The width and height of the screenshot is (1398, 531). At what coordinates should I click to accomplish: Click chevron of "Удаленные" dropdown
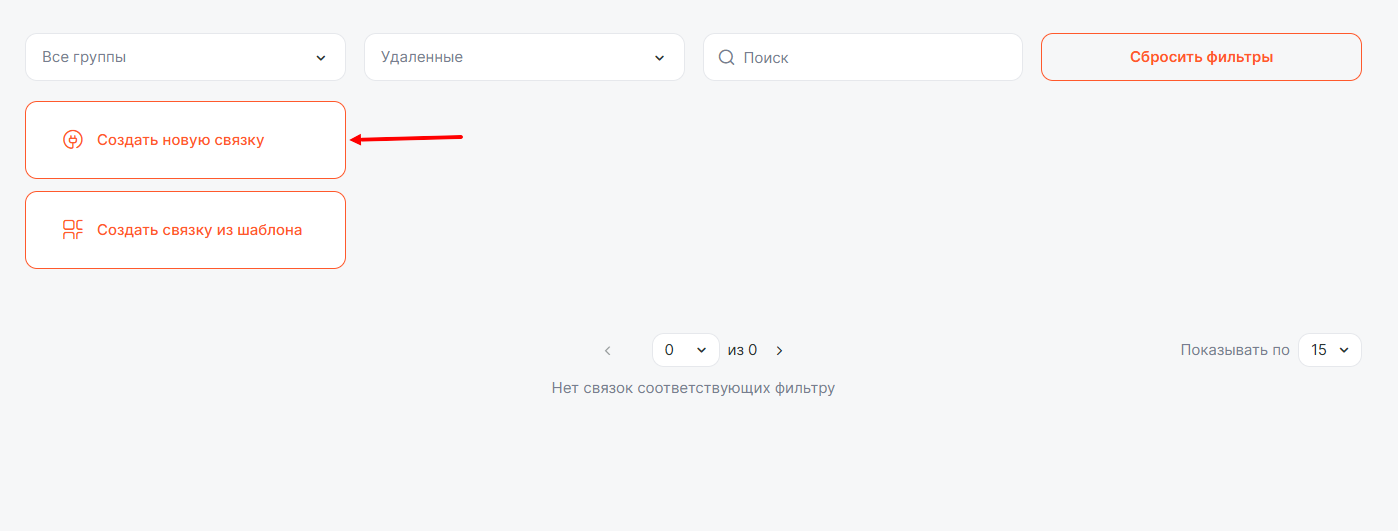tap(660, 58)
